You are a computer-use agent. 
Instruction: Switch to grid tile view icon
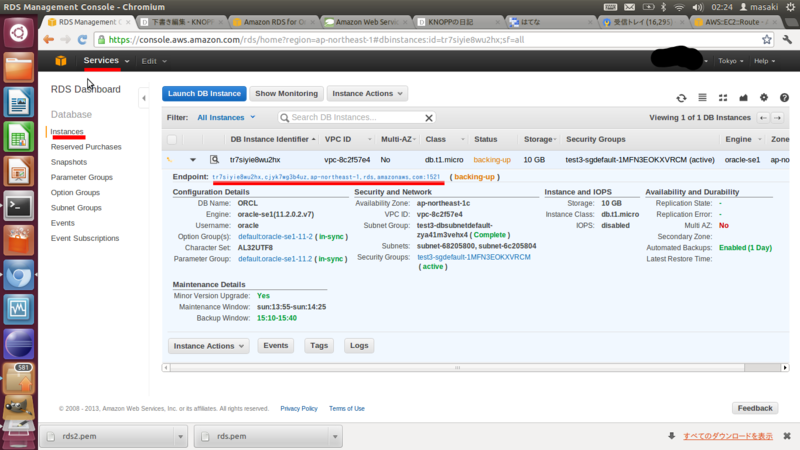(723, 97)
